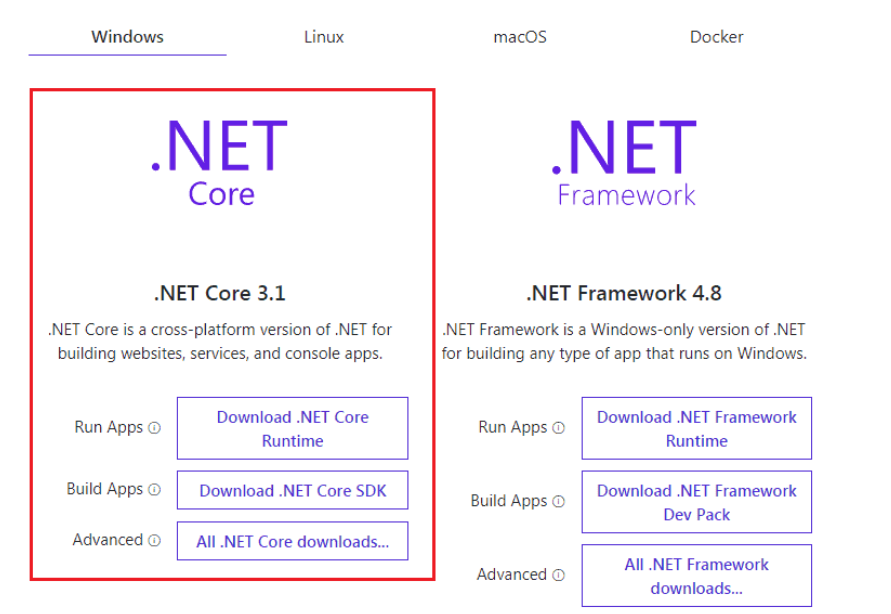Click the Advanced label under .NET Framework
This screenshot has height=614, width=891.
point(511,575)
